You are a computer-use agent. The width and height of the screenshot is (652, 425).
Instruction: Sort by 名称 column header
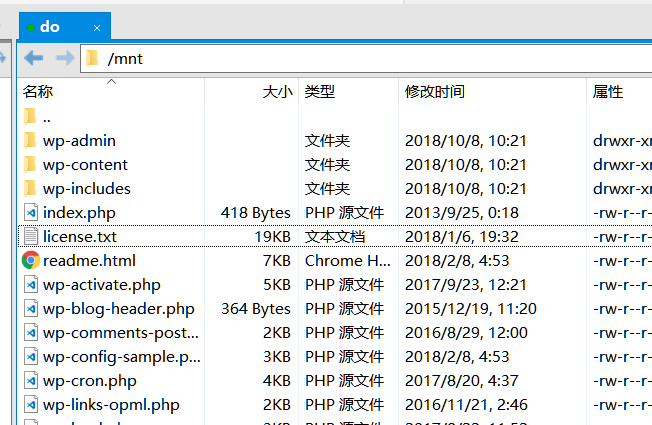click(38, 91)
